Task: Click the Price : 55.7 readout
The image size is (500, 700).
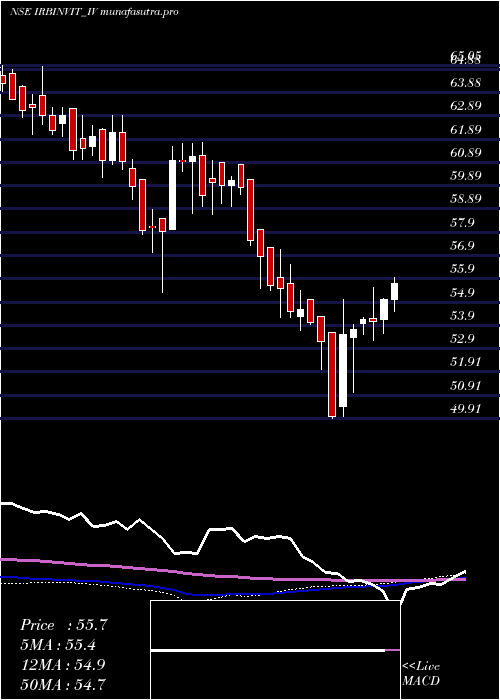Action: point(64,625)
